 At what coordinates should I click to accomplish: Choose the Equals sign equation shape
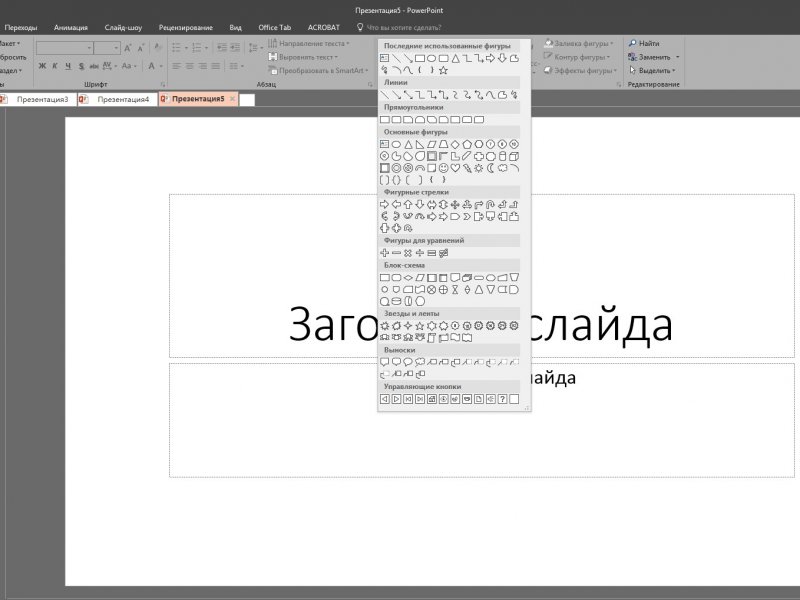(x=432, y=253)
